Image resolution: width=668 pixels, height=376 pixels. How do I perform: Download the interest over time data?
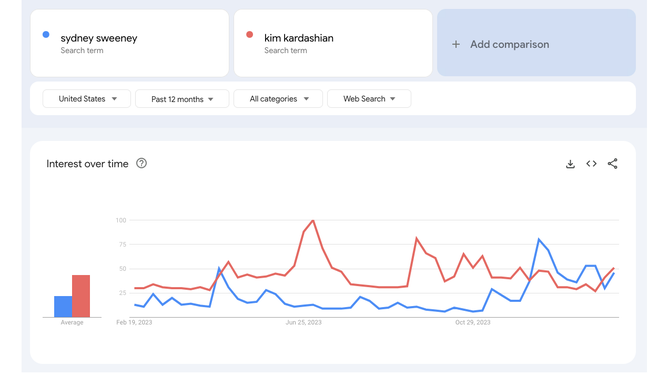[x=570, y=164]
